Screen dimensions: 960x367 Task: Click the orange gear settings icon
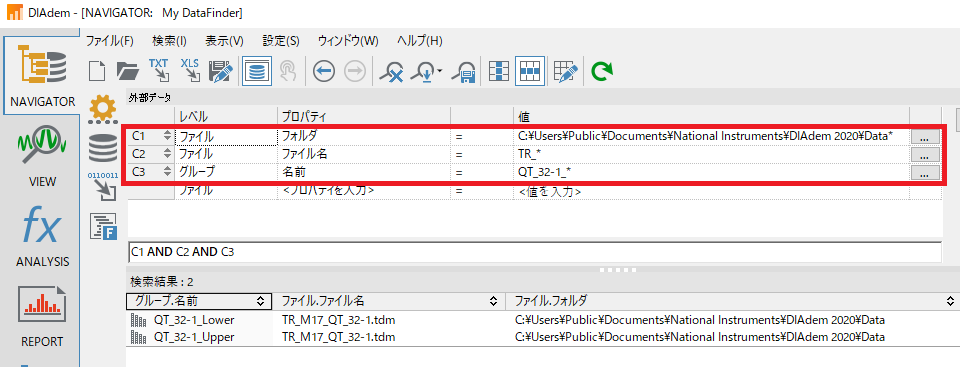click(103, 109)
